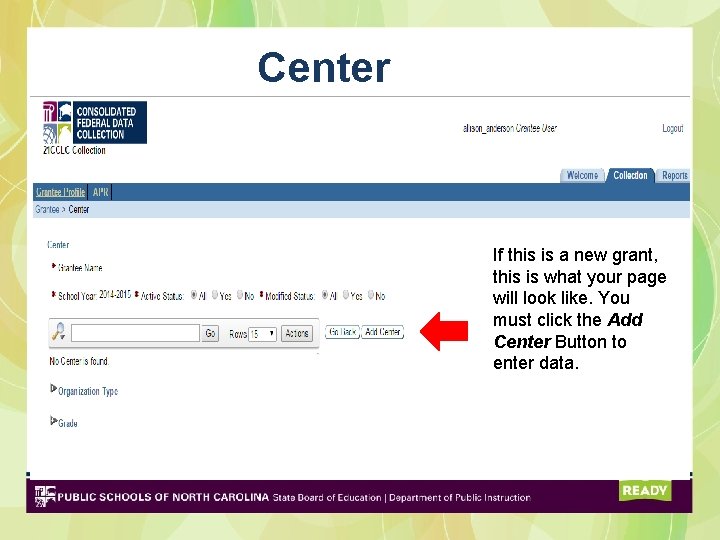The width and height of the screenshot is (720, 540).
Task: Open the Actions menu button
Action: [x=297, y=333]
